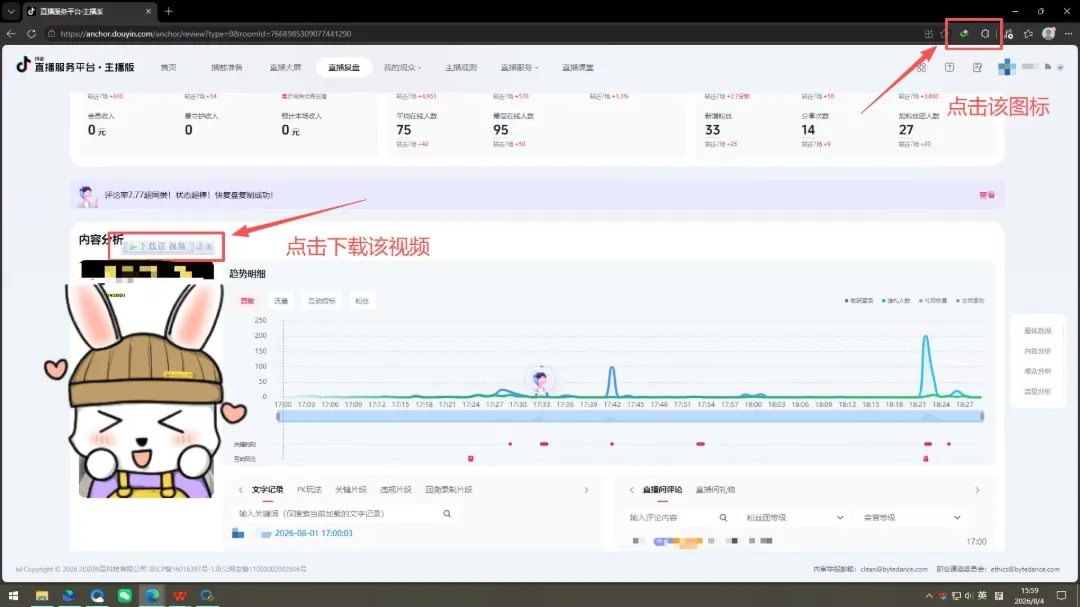Click the presenter avatar marker on chart
Image resolution: width=1080 pixels, height=607 pixels.
(541, 380)
